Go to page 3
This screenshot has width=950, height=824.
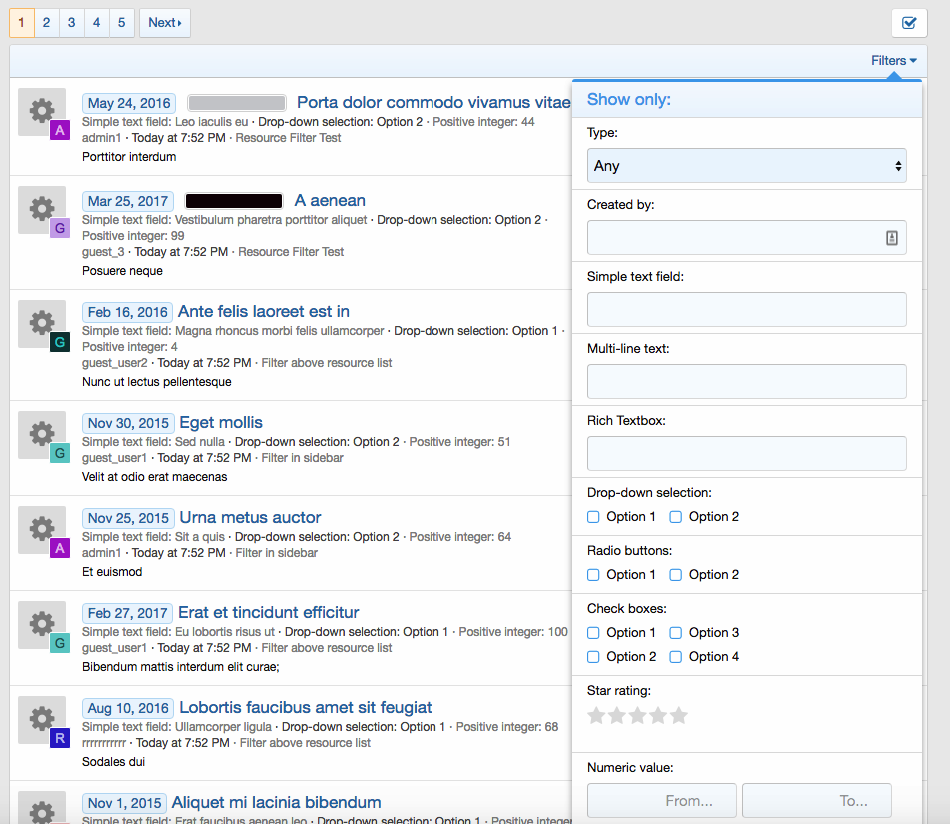(x=72, y=23)
